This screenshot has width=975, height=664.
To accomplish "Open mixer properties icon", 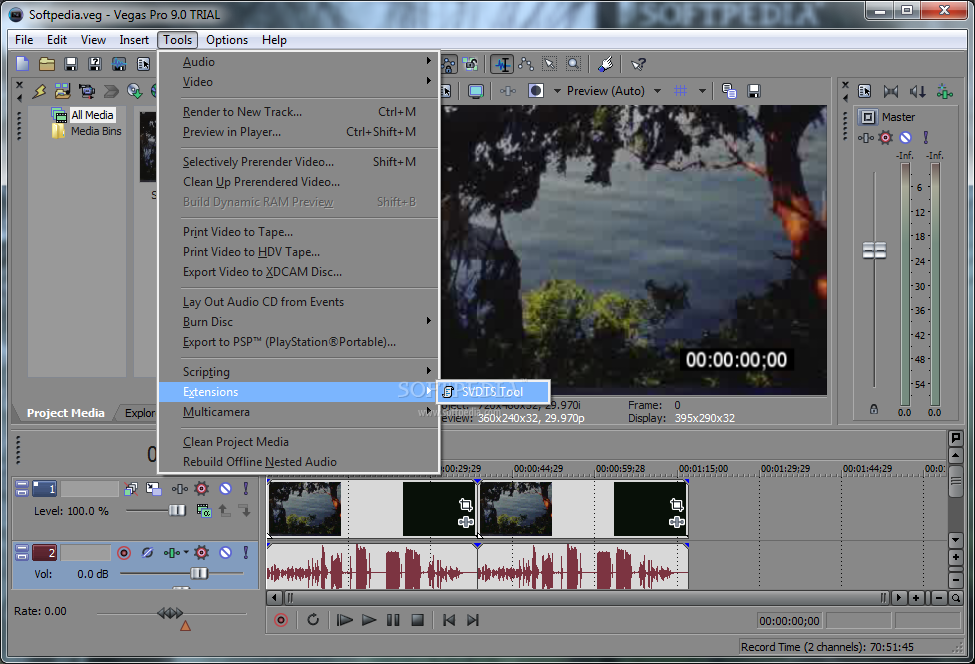I will pyautogui.click(x=864, y=91).
